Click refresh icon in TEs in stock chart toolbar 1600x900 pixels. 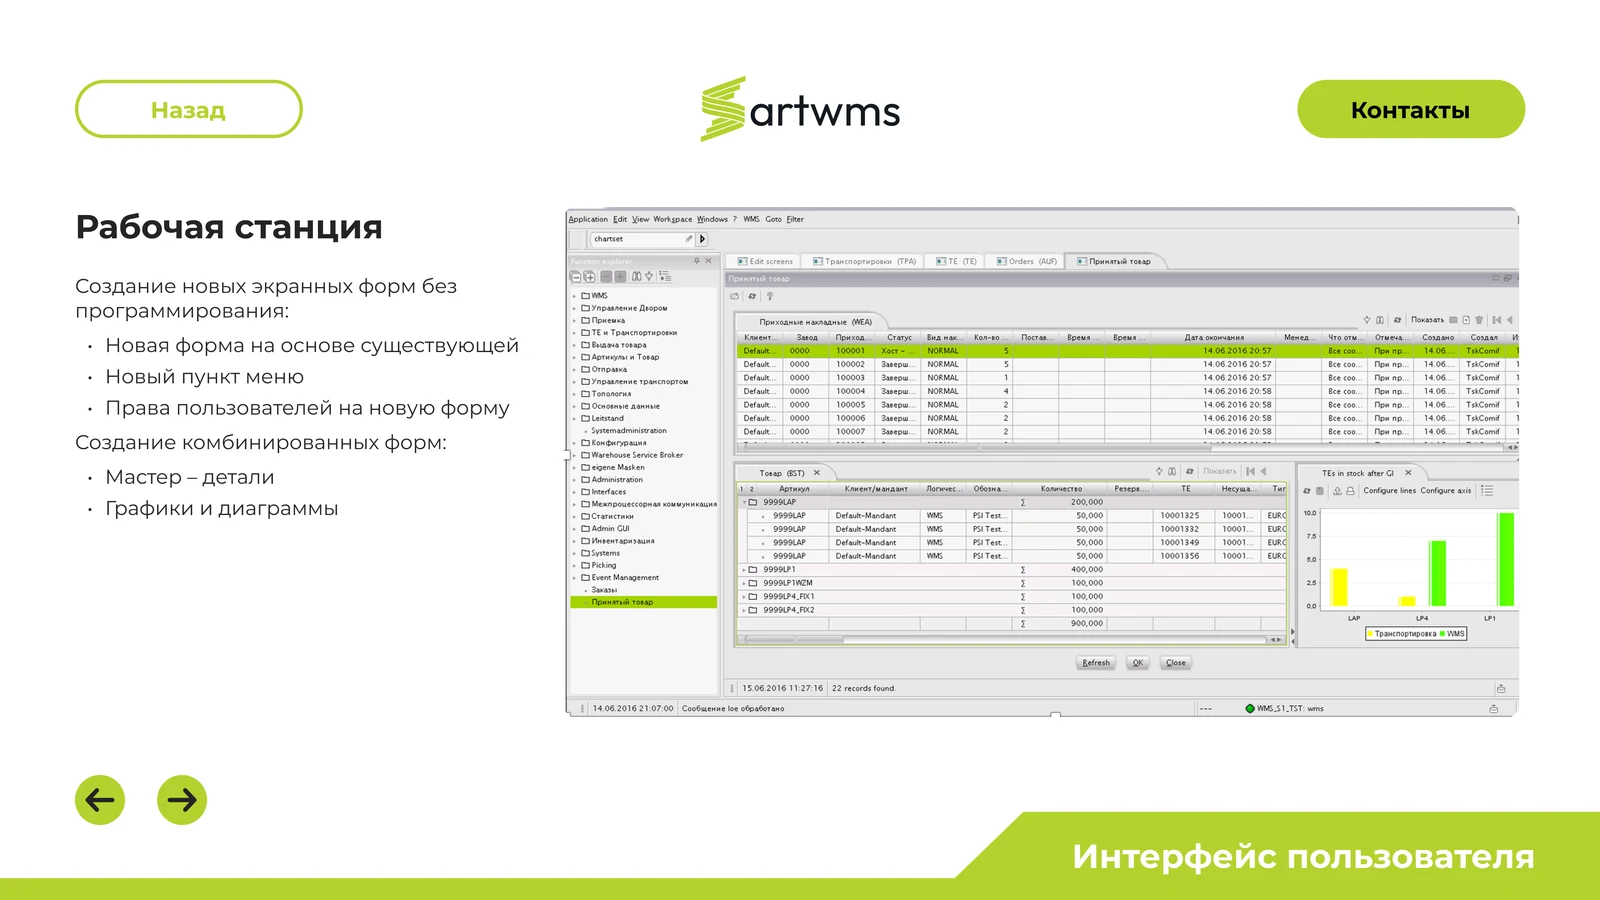pos(1307,491)
